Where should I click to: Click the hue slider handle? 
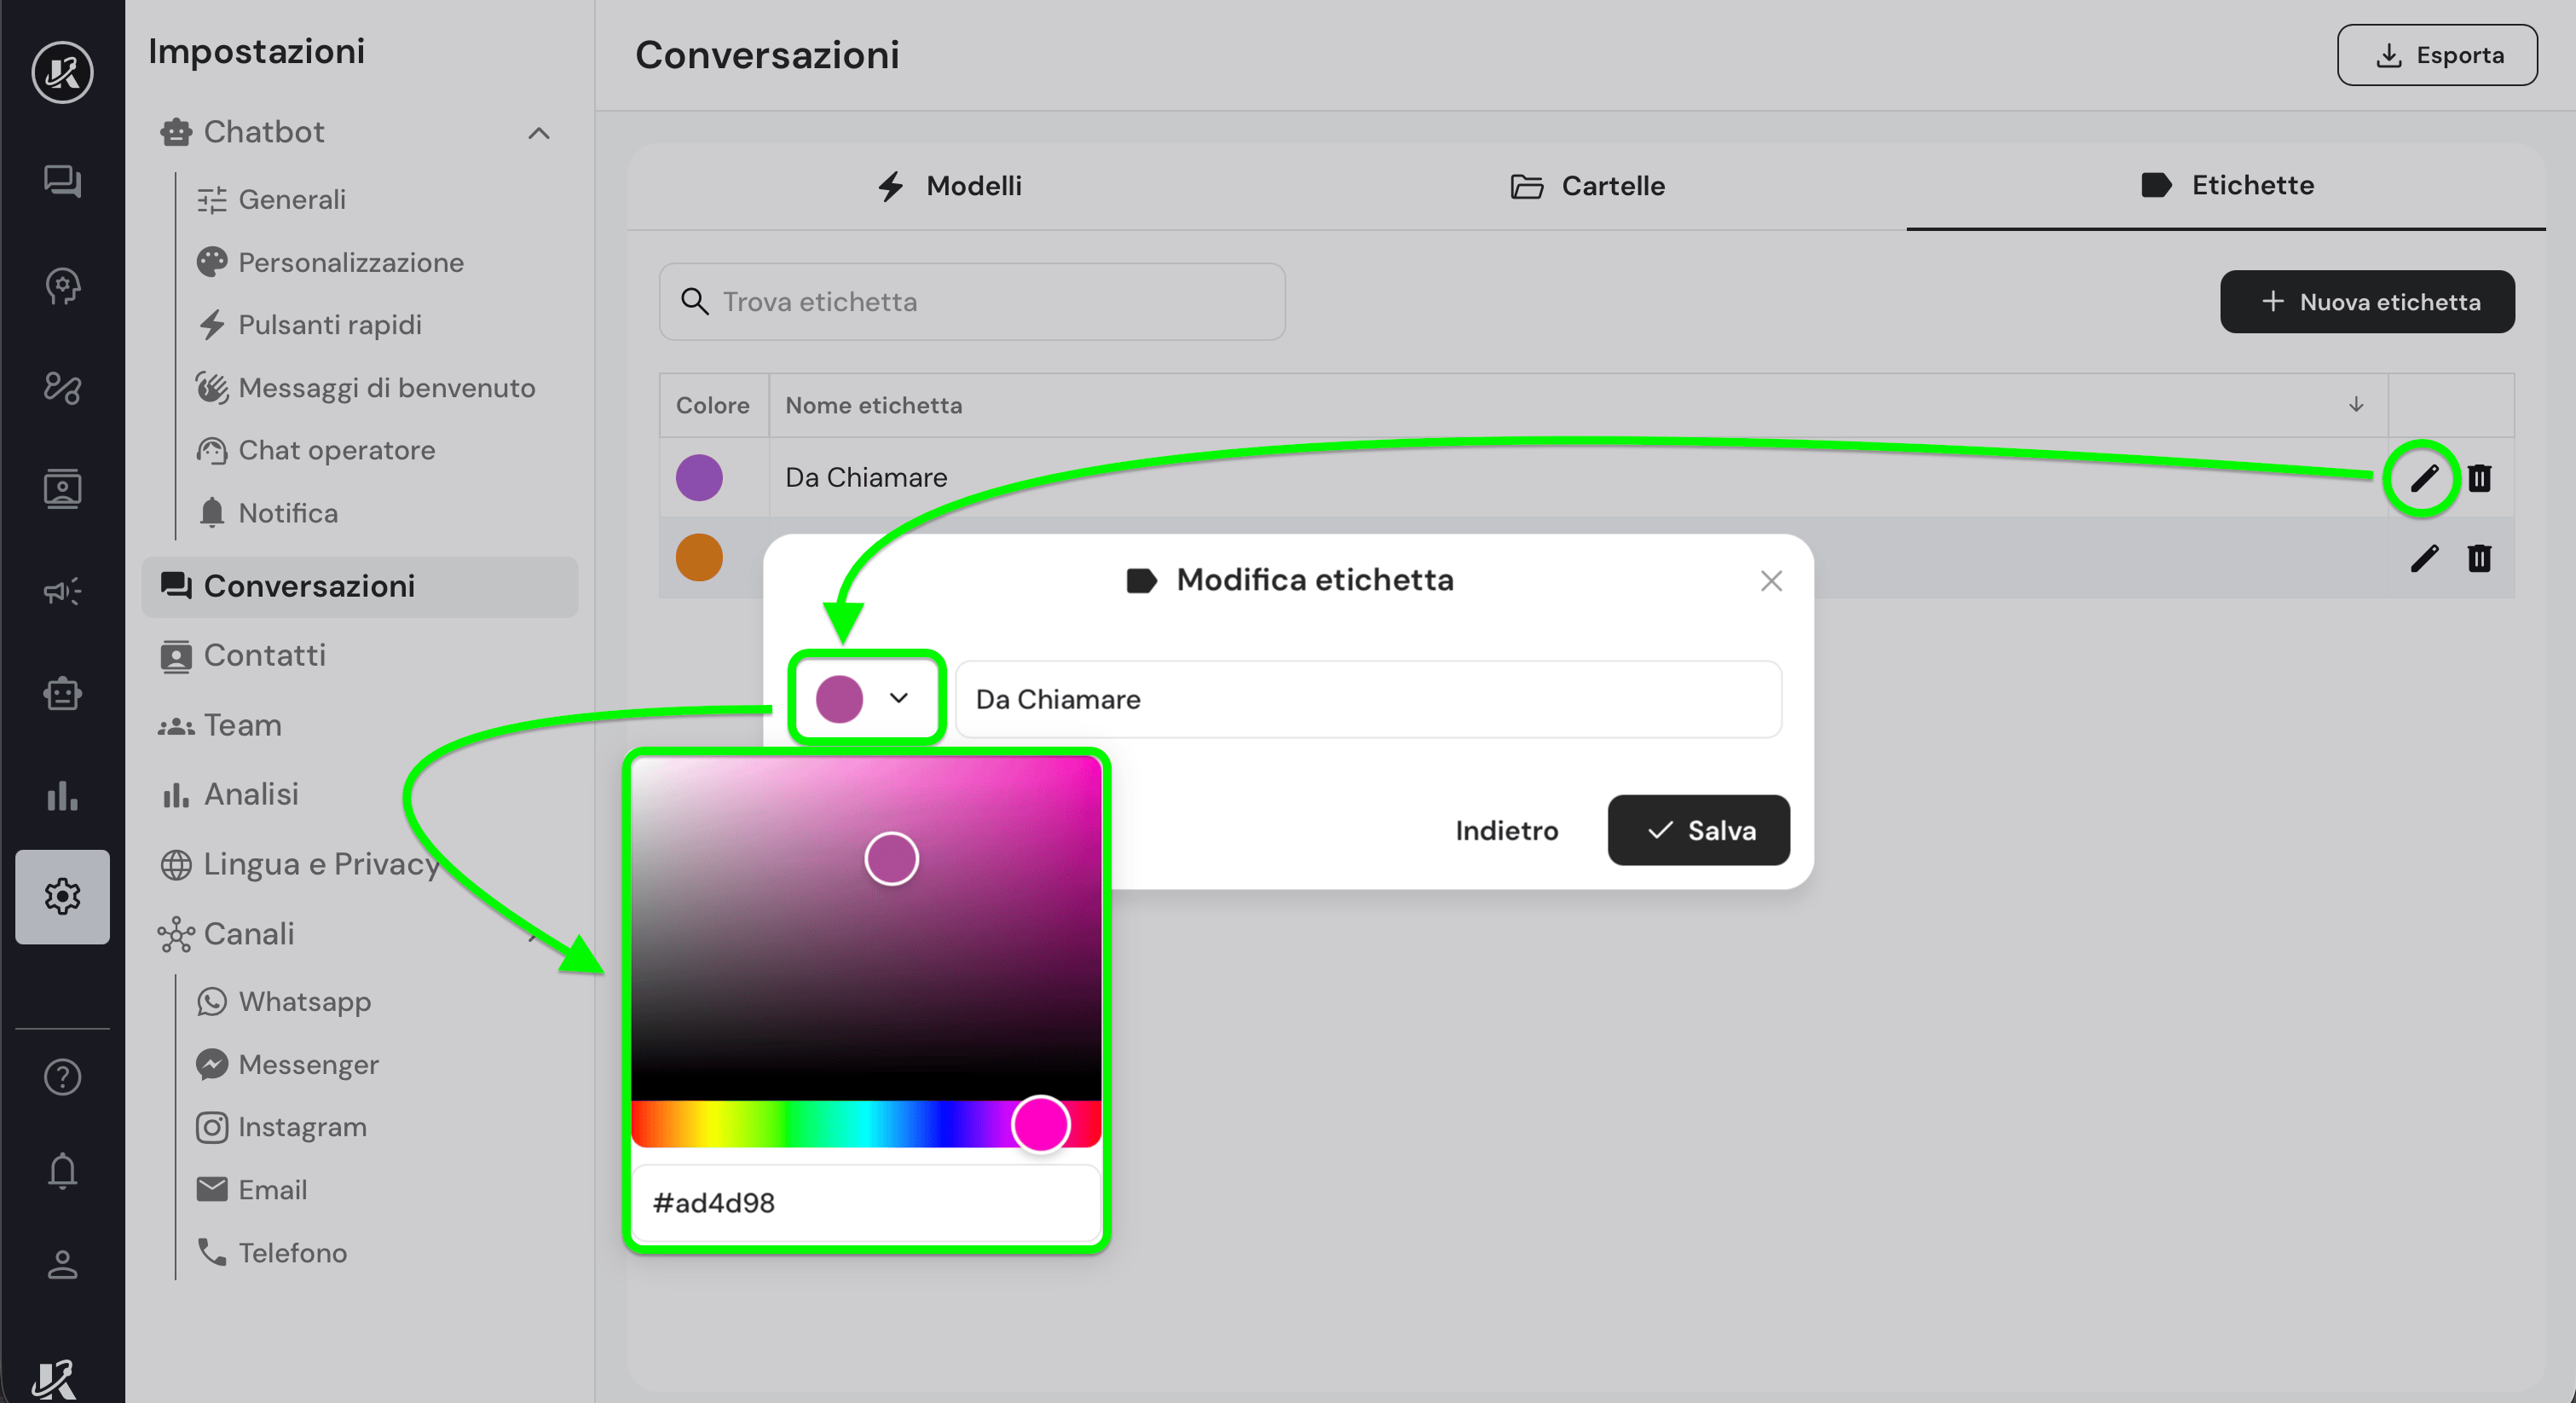click(1040, 1124)
